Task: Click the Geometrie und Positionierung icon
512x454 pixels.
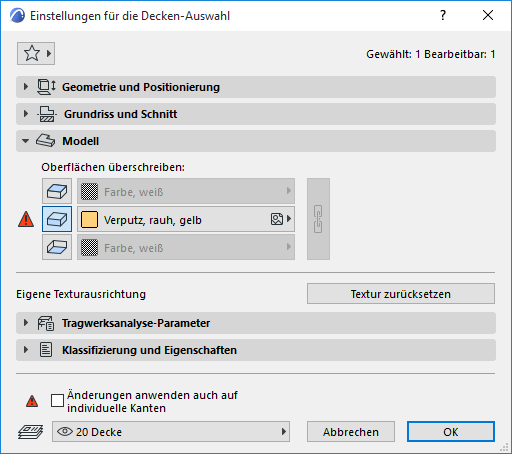Action: point(46,87)
